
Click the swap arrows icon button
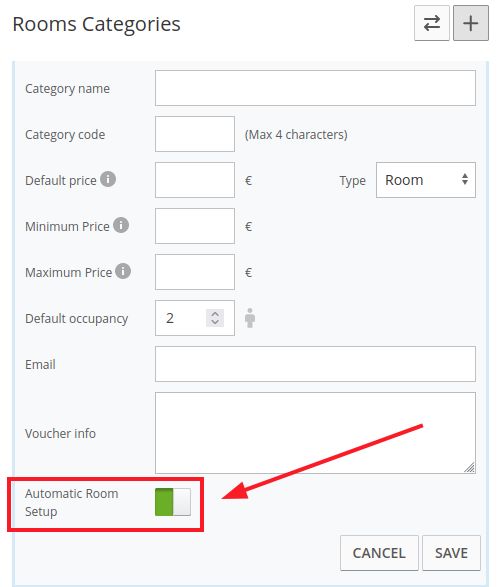pos(431,23)
